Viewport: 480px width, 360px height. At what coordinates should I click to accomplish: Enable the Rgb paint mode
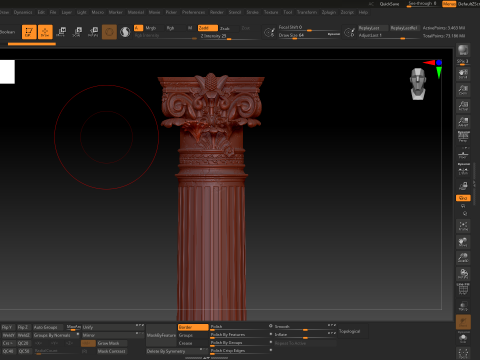tap(170, 28)
